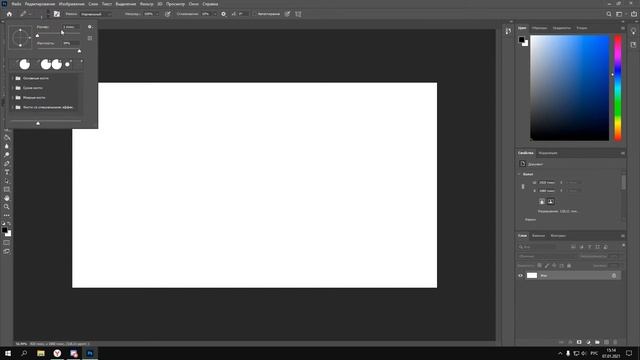Open Windows notification center
The image size is (640, 360).
629,353
